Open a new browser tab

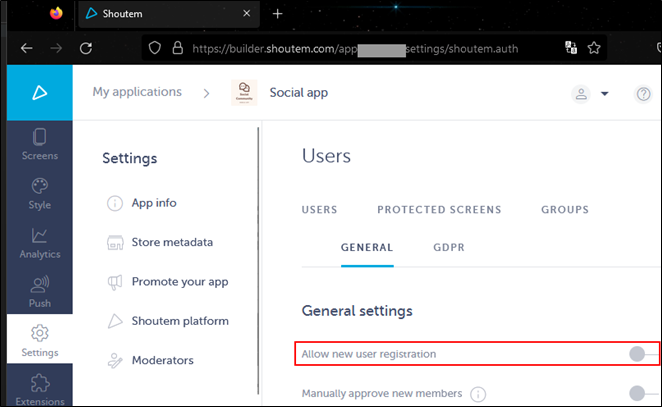pyautogui.click(x=277, y=14)
